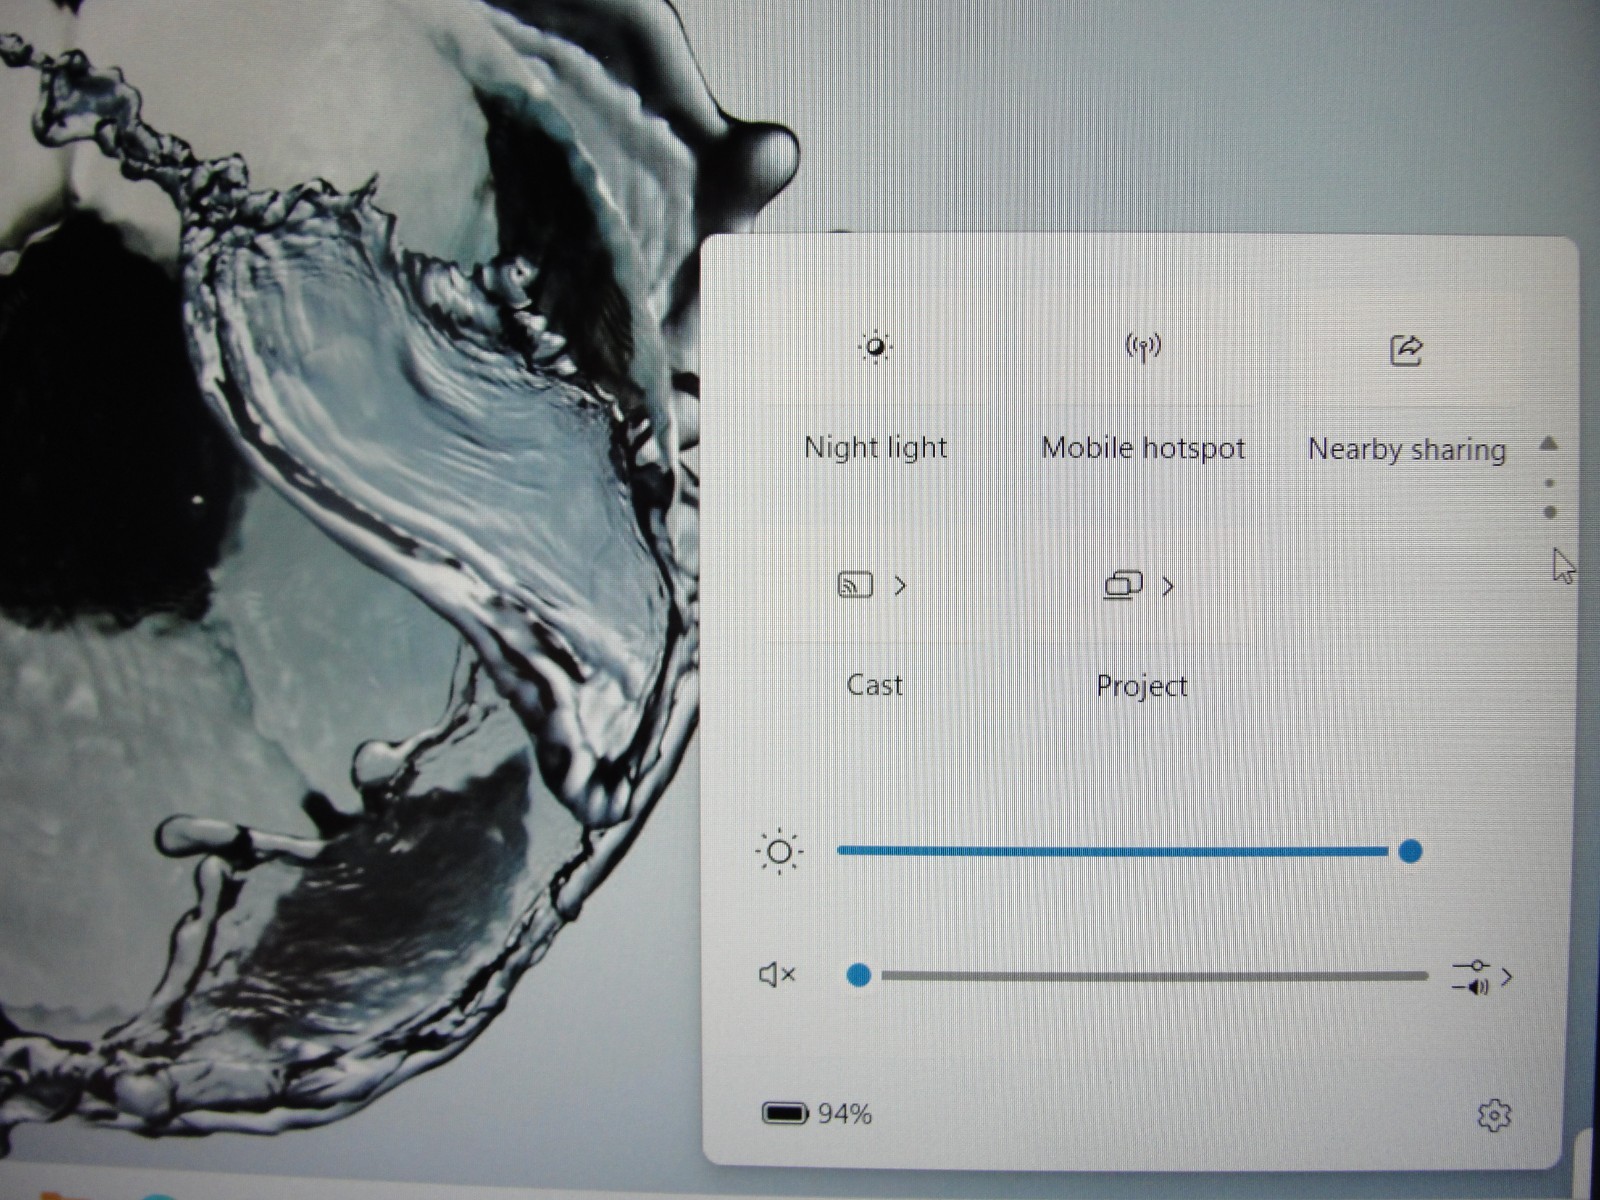1600x1200 pixels.
Task: Open all settings gear icon
Action: click(x=1494, y=1115)
